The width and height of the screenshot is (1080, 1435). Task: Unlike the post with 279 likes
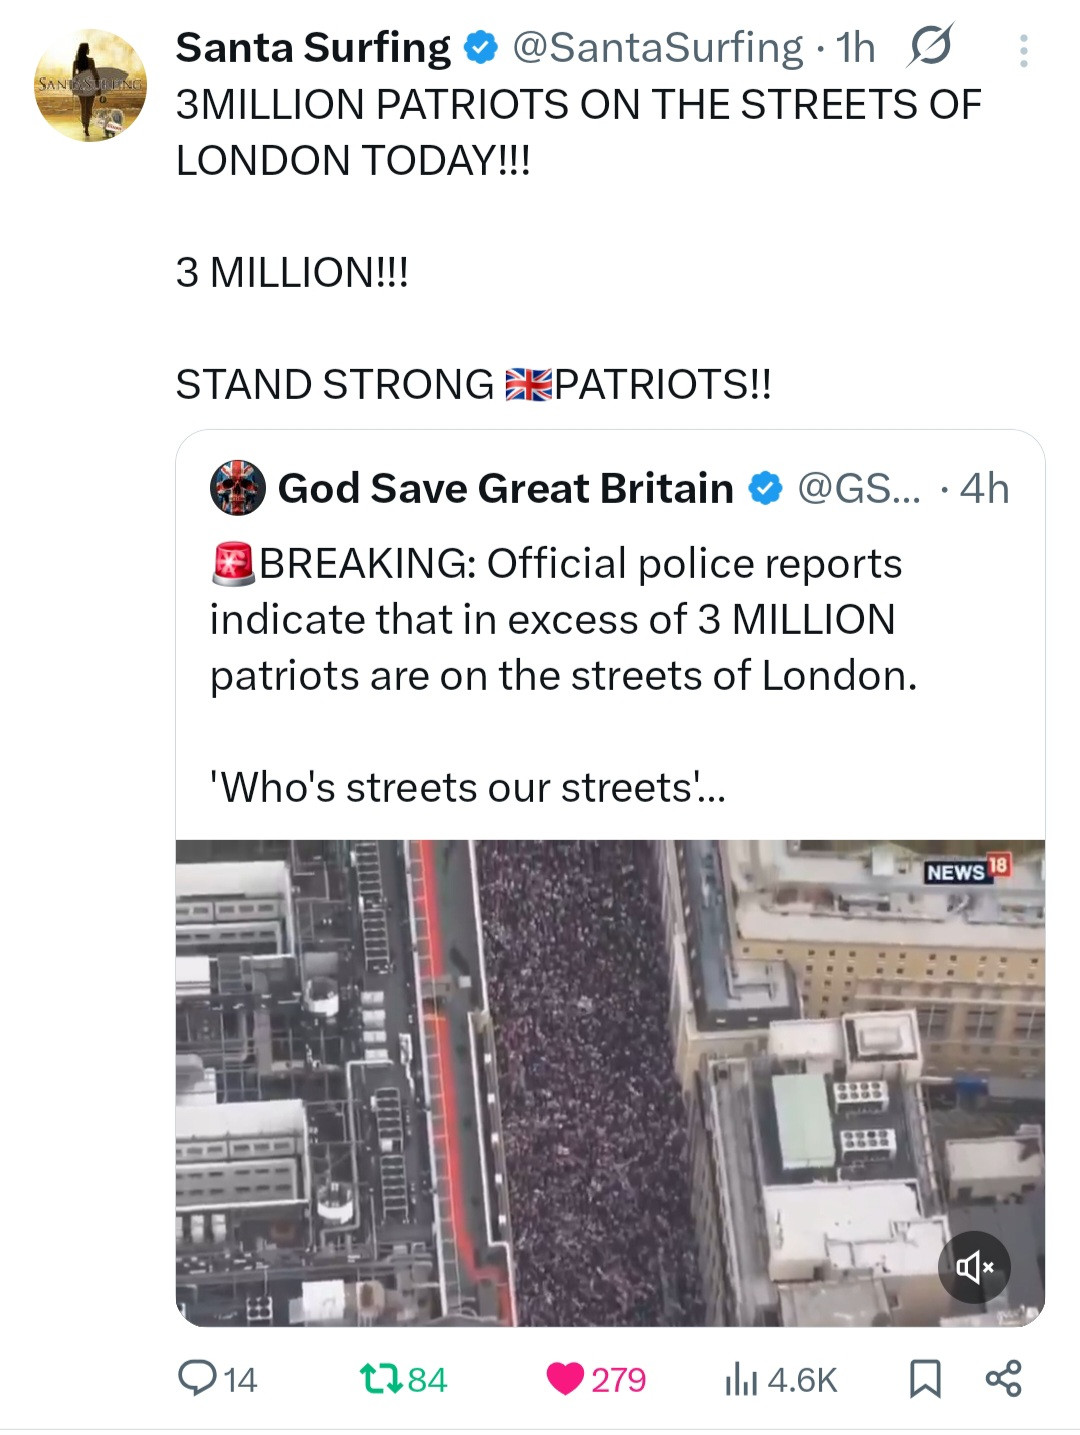pos(595,1379)
